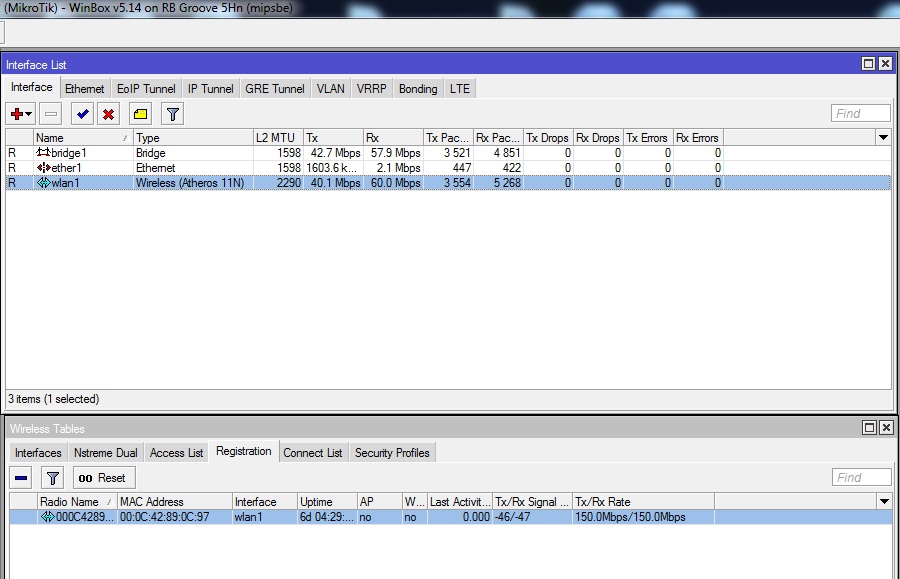Click the -46/-47 signal value

tap(513, 517)
